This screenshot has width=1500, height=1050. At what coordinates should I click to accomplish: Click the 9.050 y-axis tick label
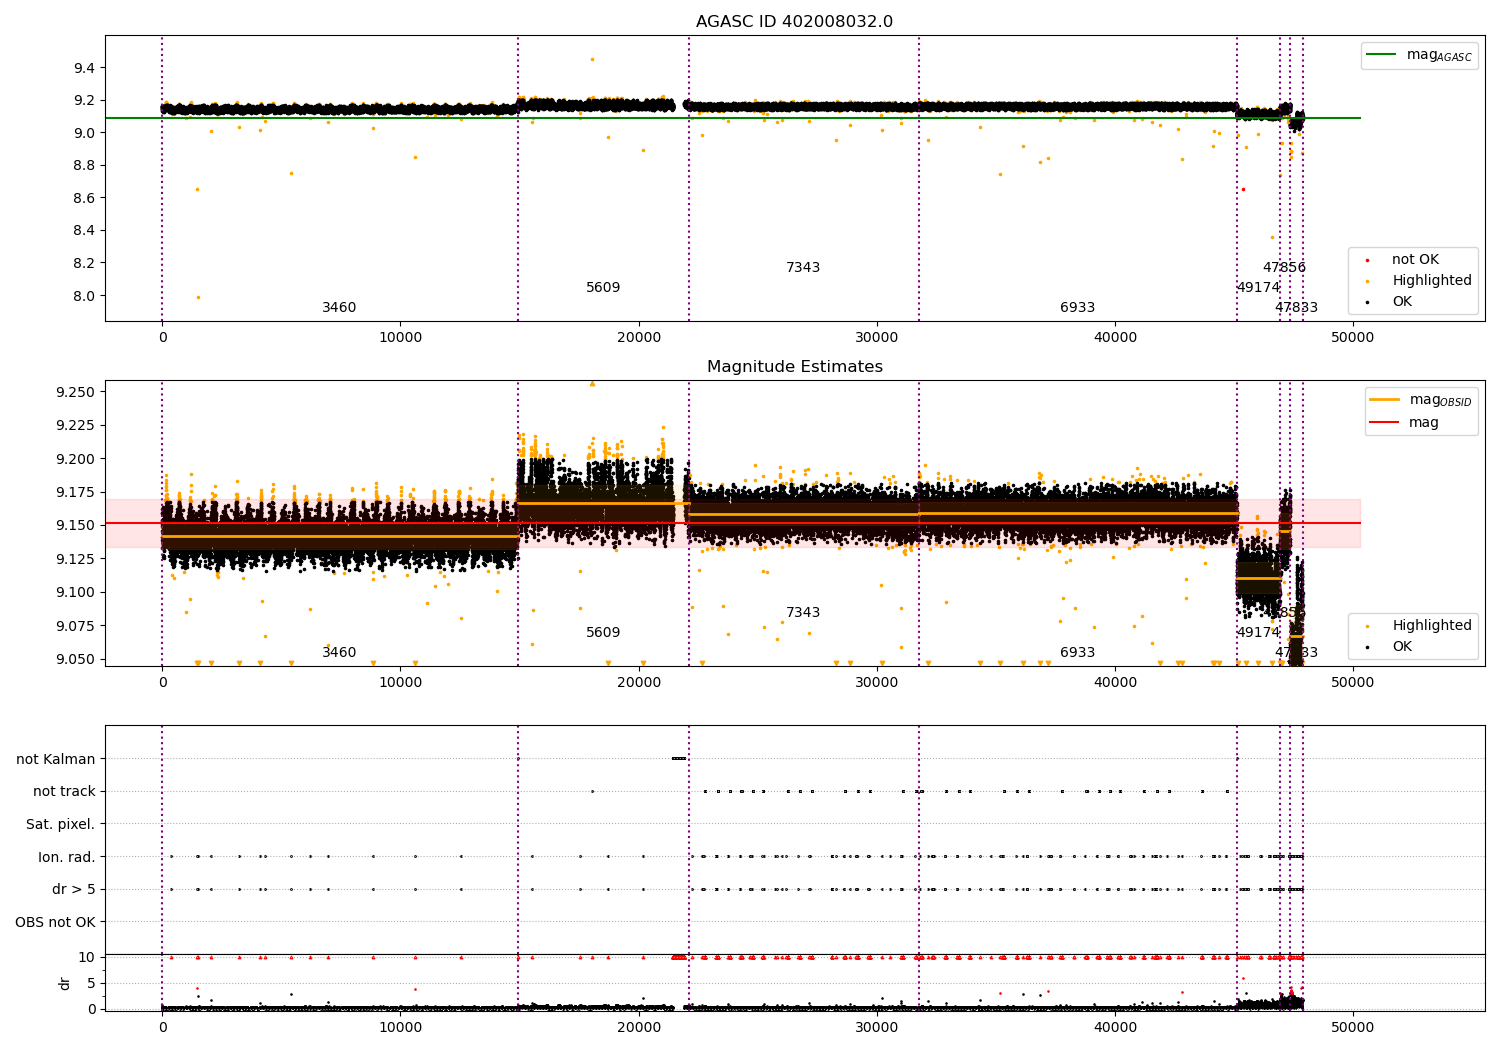tap(76, 659)
